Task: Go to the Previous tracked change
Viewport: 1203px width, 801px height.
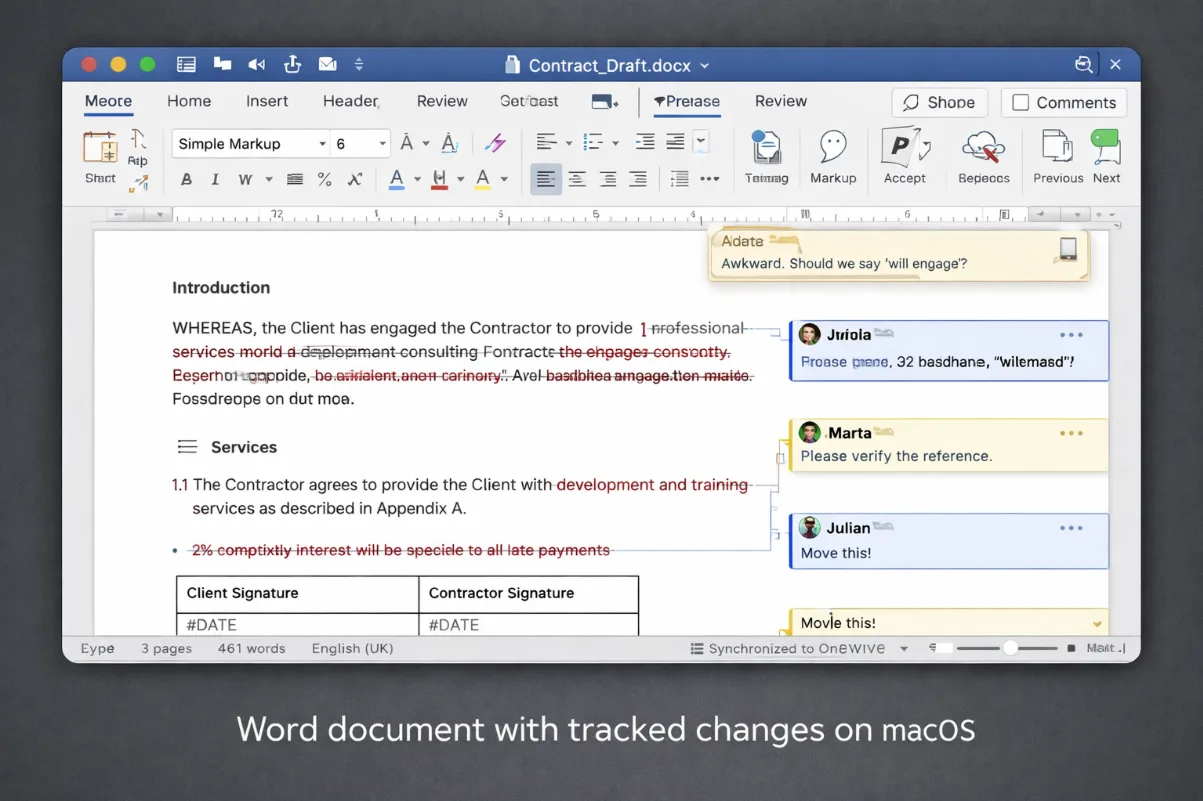Action: tap(1056, 157)
